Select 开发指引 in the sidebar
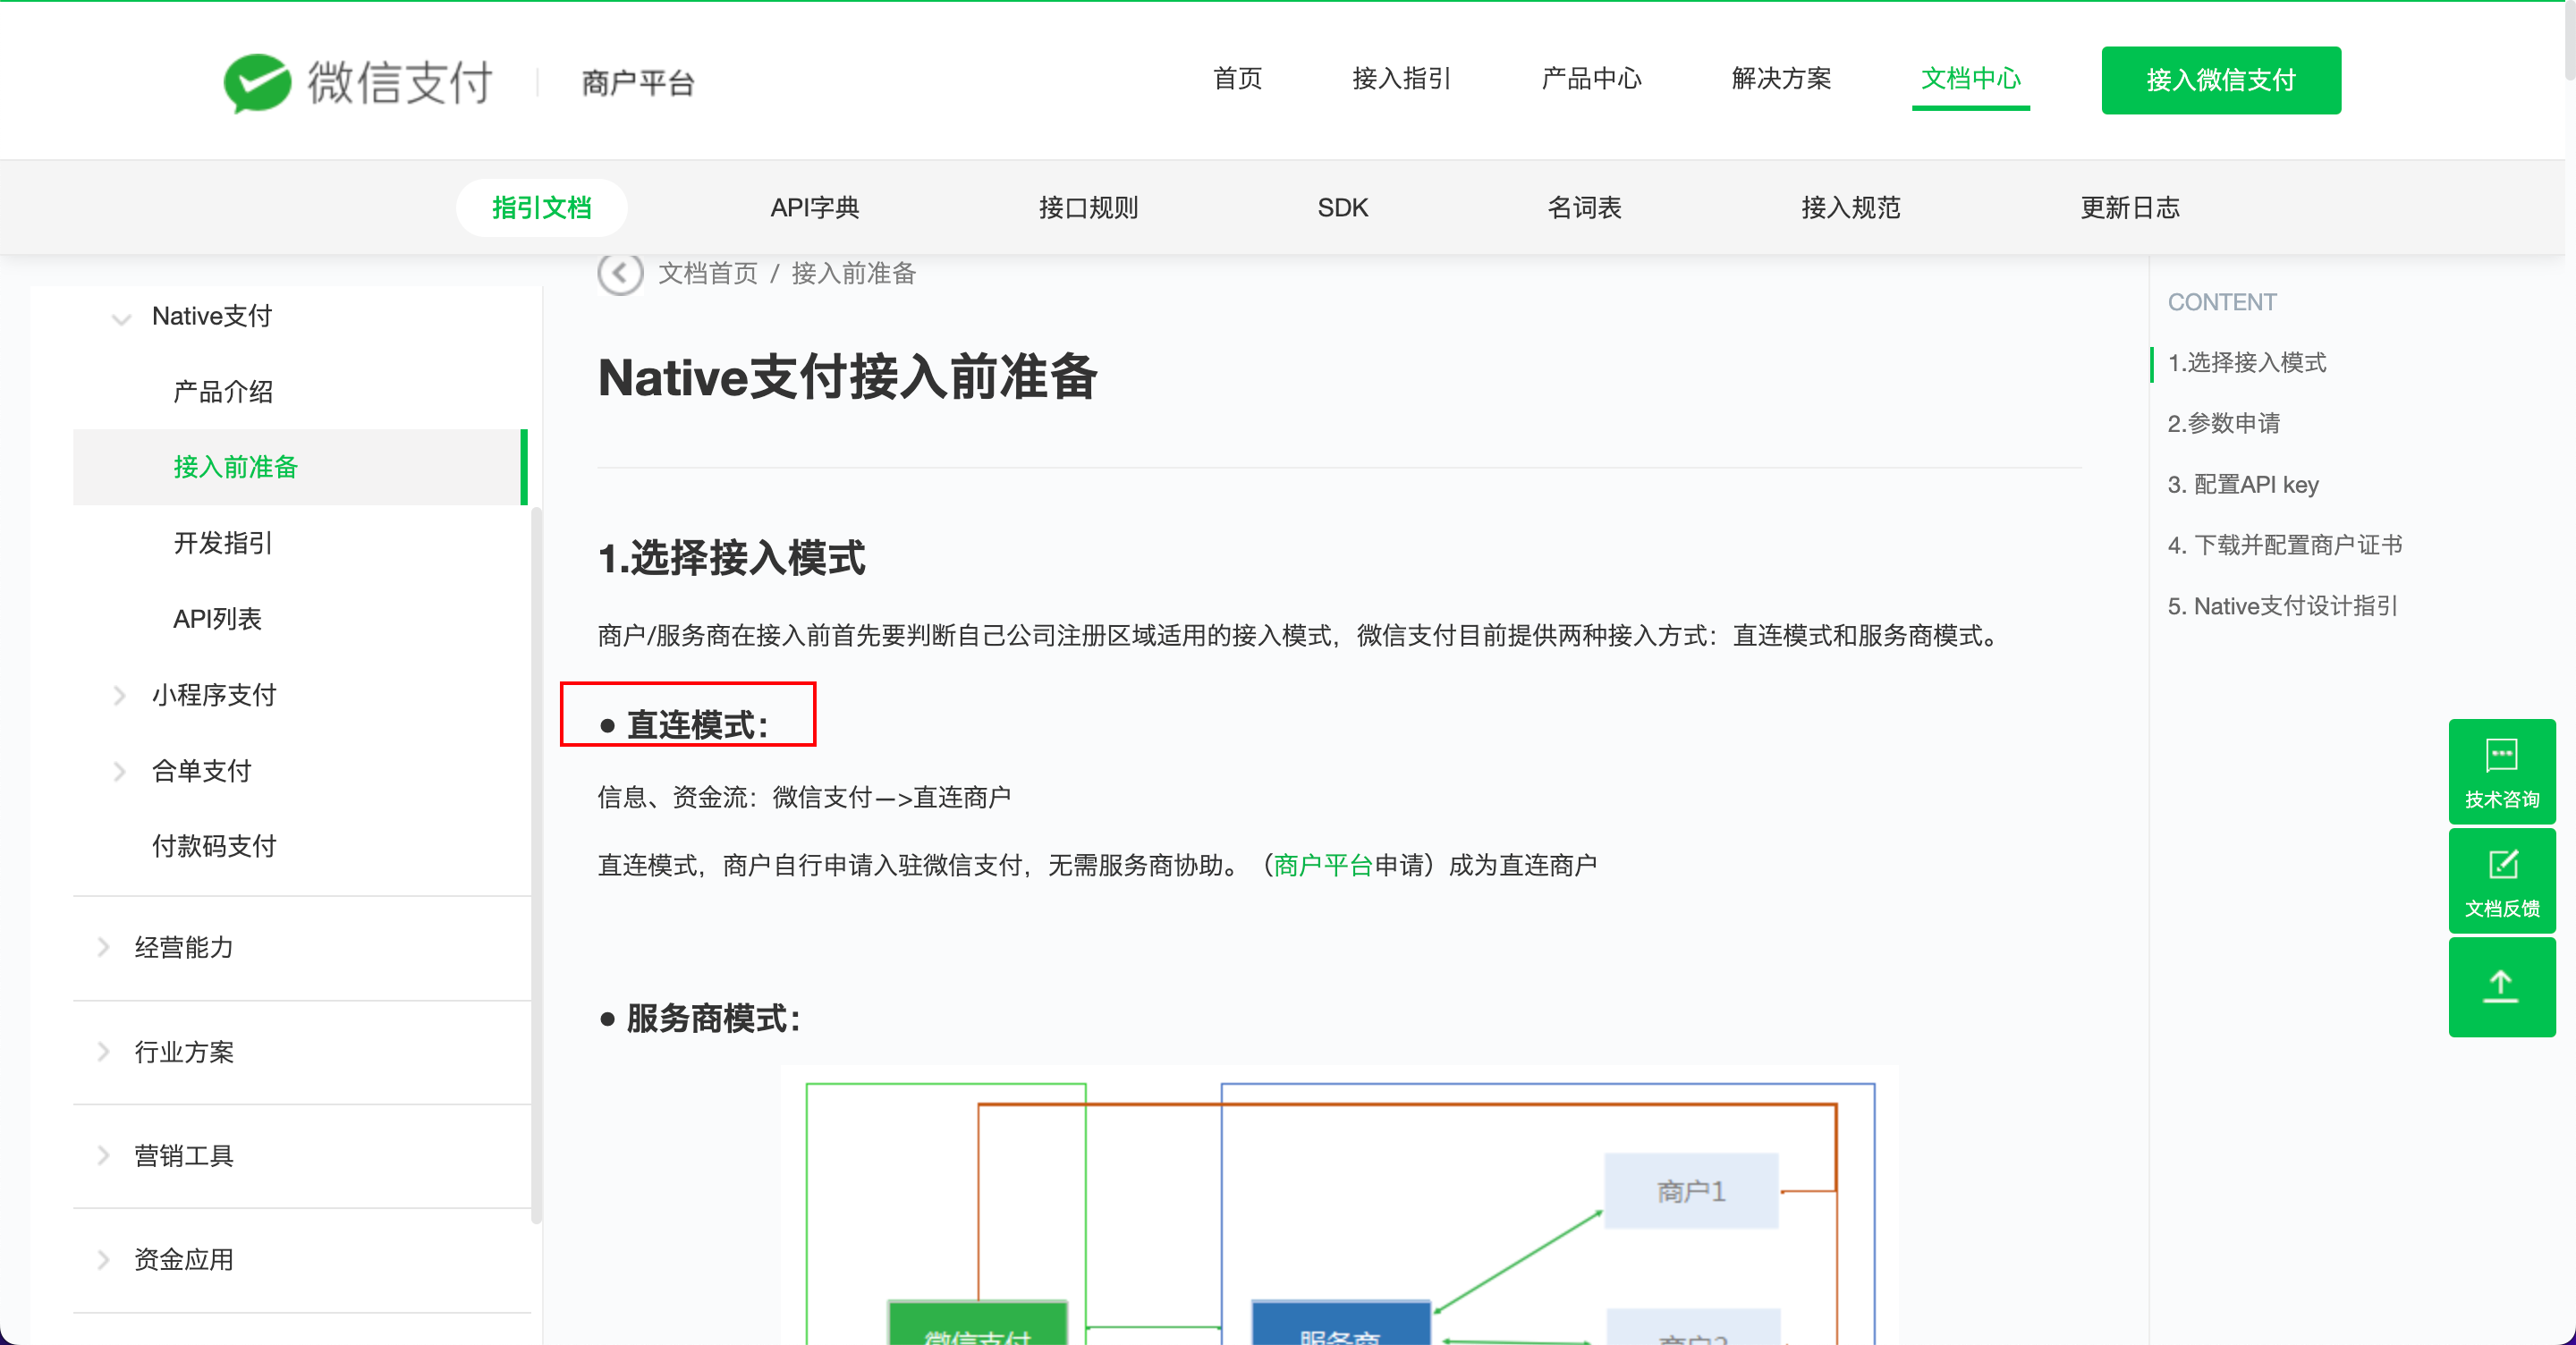2576x1345 pixels. (223, 543)
